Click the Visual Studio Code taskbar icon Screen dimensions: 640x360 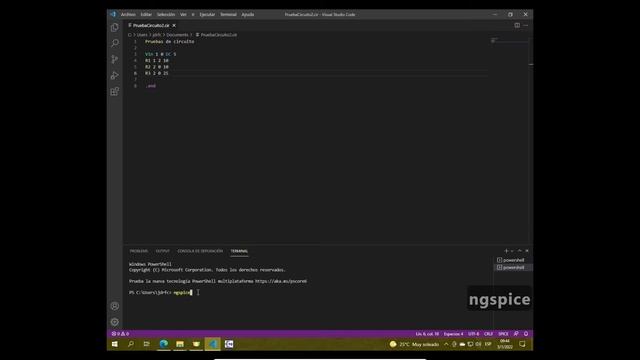point(213,344)
